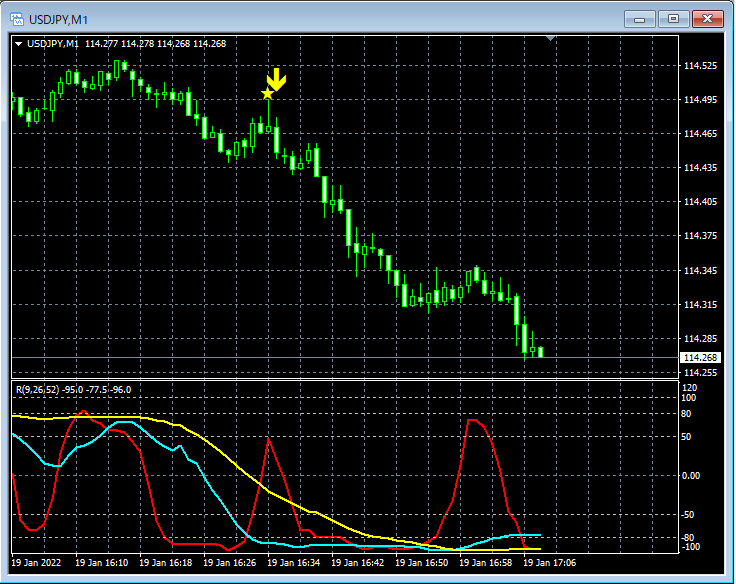Image resolution: width=736 pixels, height=584 pixels.
Task: Close the USDJPY,M1 chart window
Action: (707, 19)
